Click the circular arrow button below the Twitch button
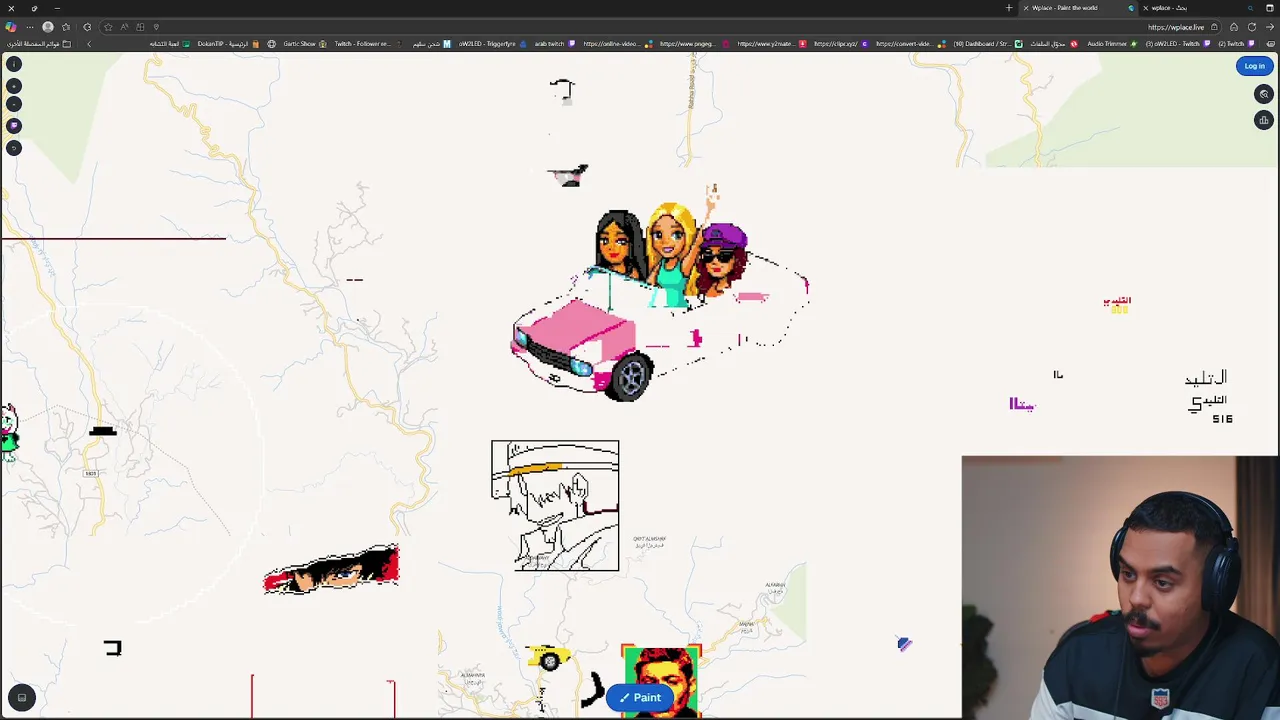Image resolution: width=1280 pixels, height=720 pixels. point(14,148)
